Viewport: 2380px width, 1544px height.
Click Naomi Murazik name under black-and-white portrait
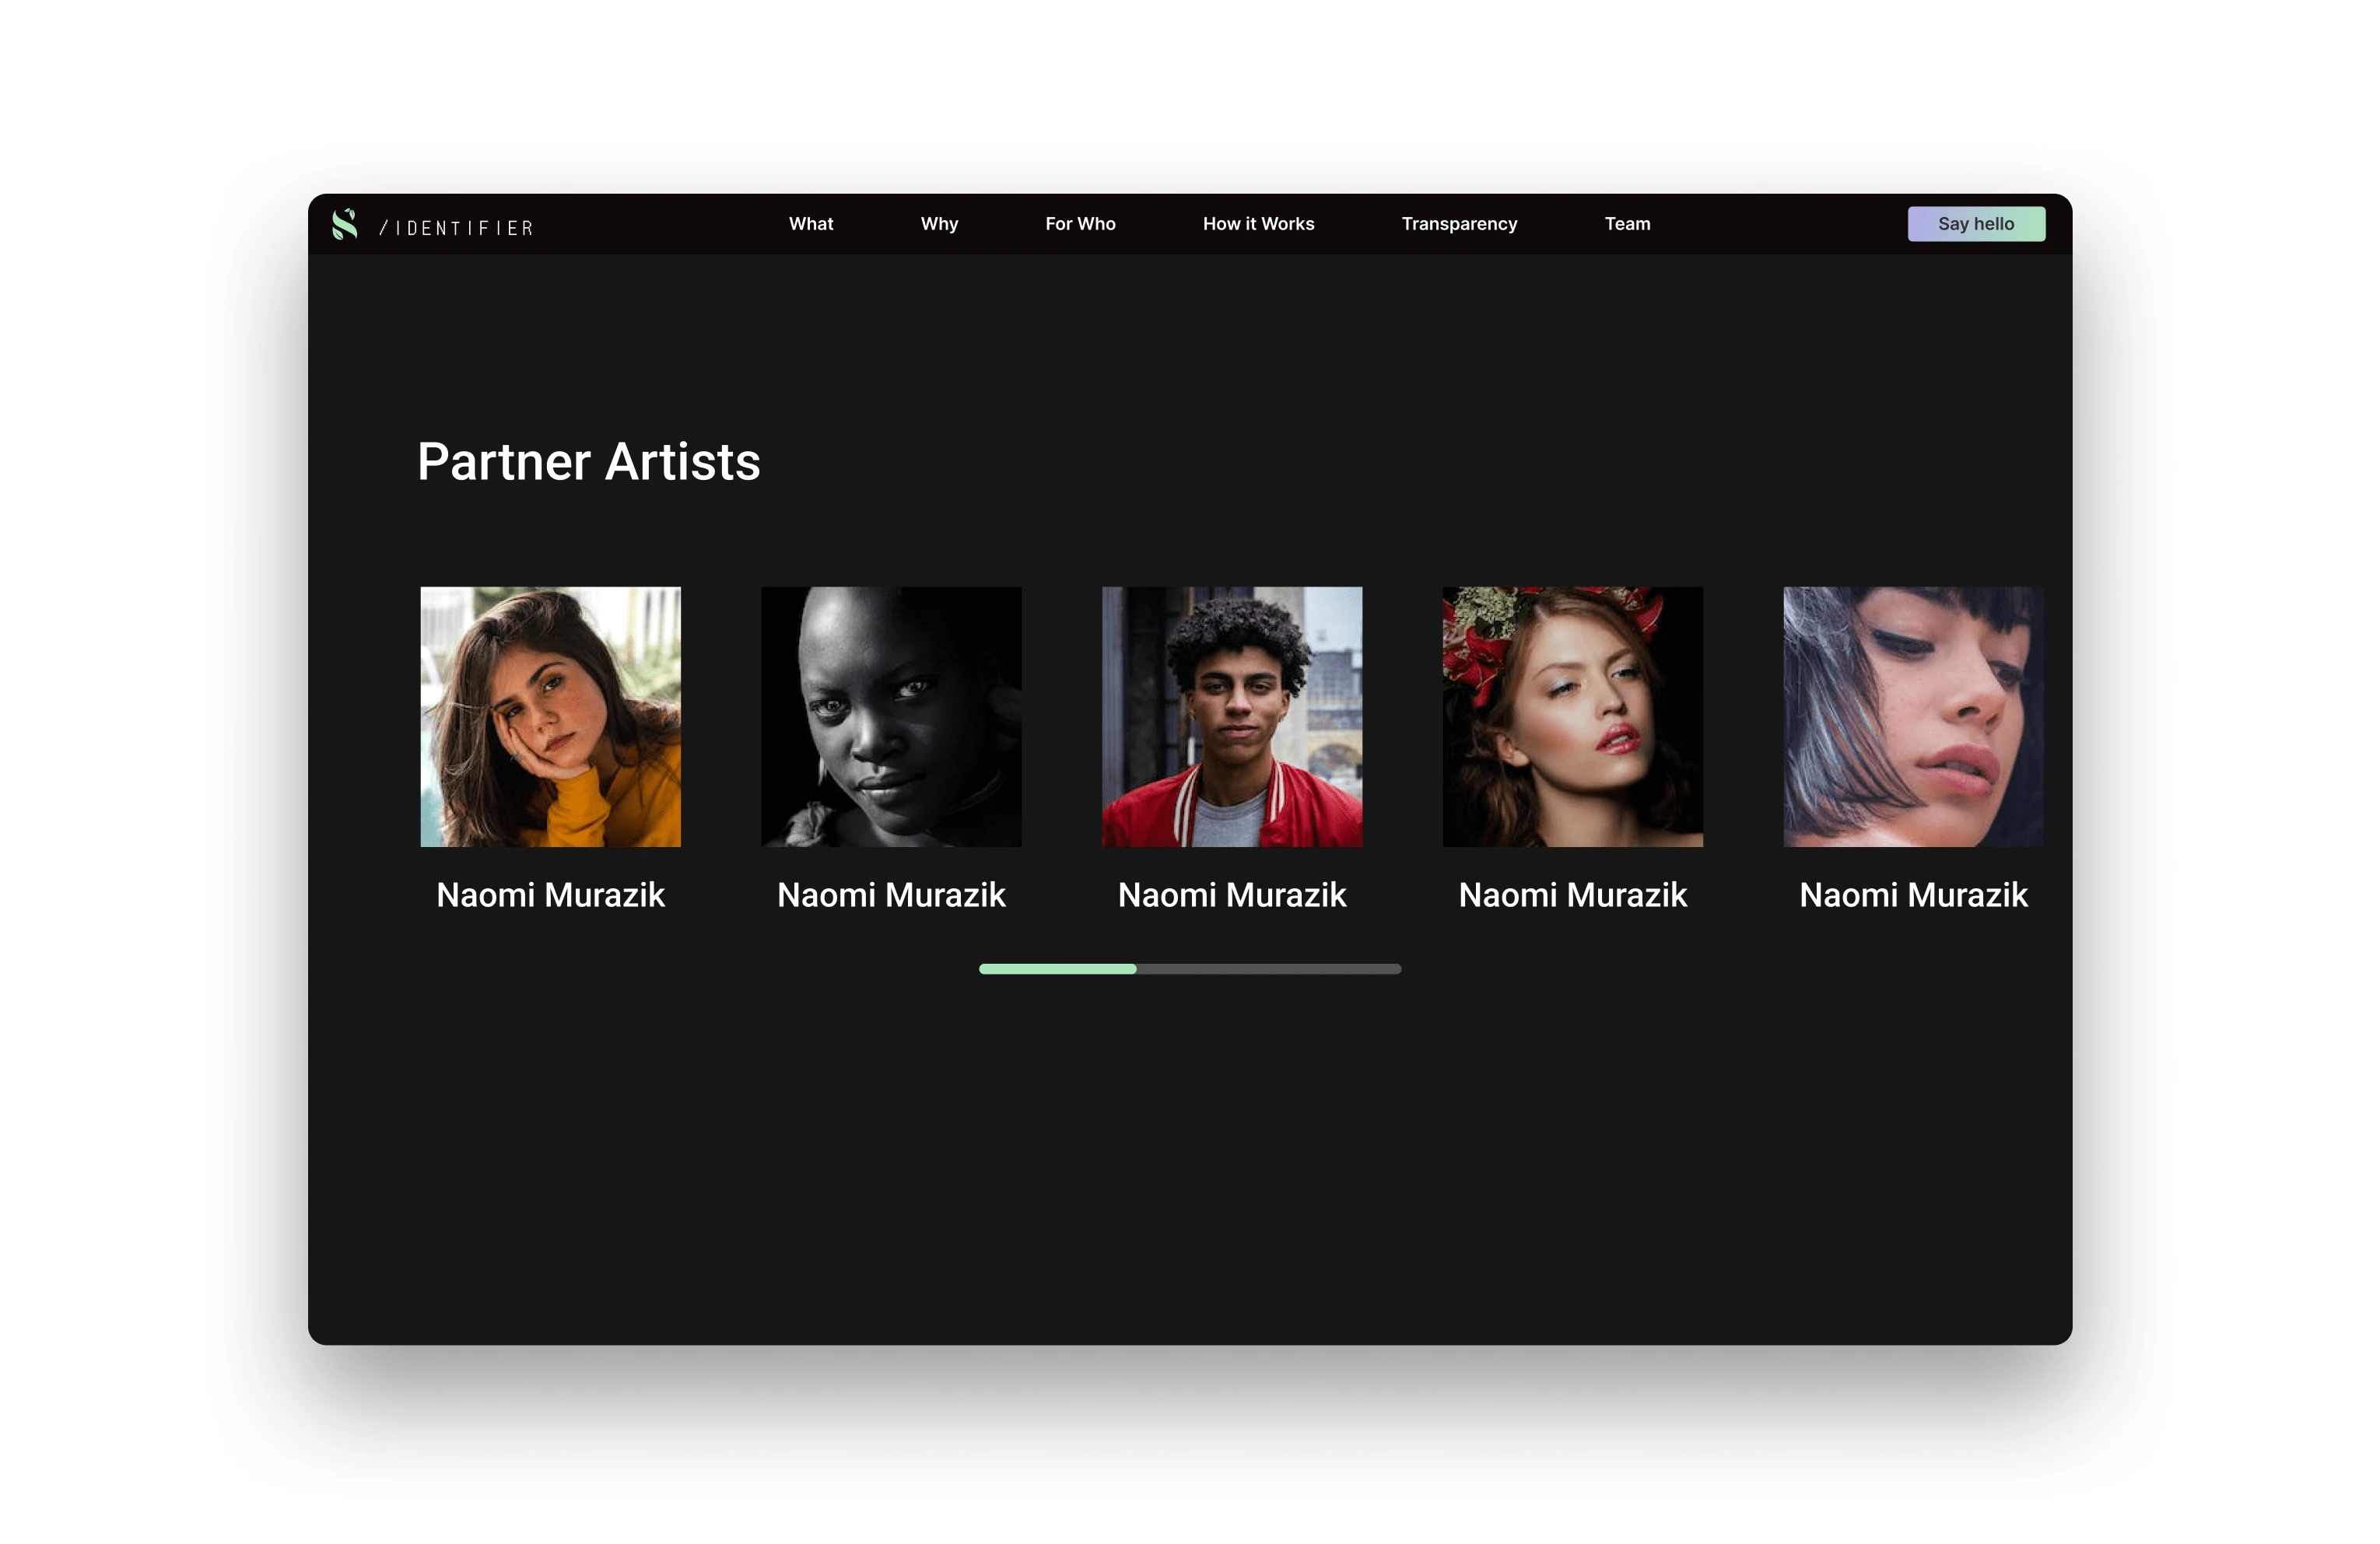click(891, 895)
